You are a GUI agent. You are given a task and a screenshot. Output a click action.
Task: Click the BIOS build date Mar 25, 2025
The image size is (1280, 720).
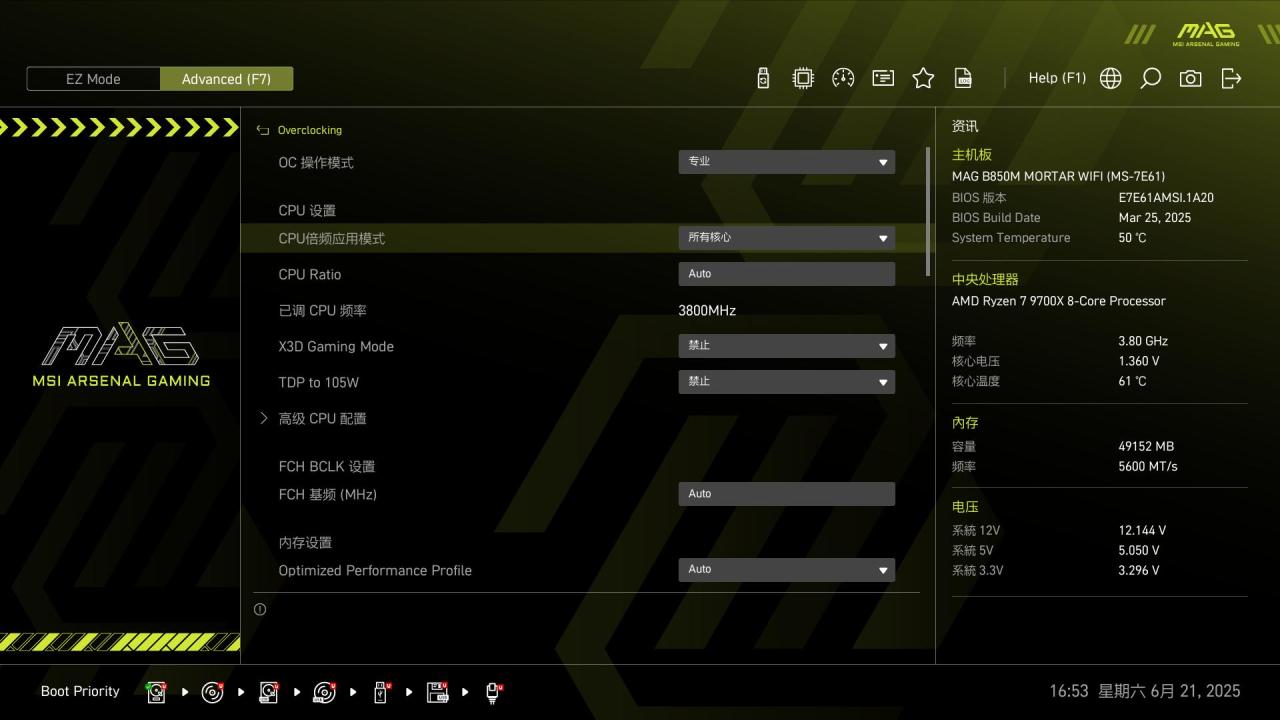(1155, 218)
